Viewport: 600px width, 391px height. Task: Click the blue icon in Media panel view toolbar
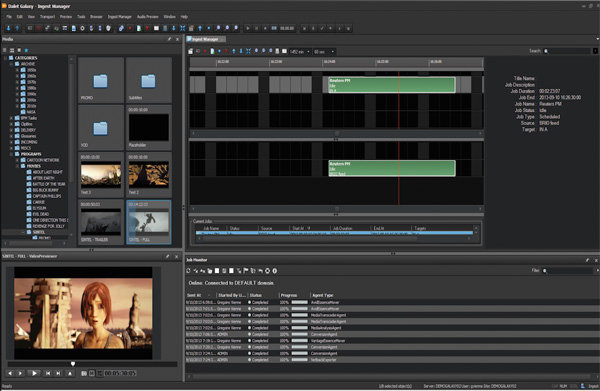click(26, 50)
